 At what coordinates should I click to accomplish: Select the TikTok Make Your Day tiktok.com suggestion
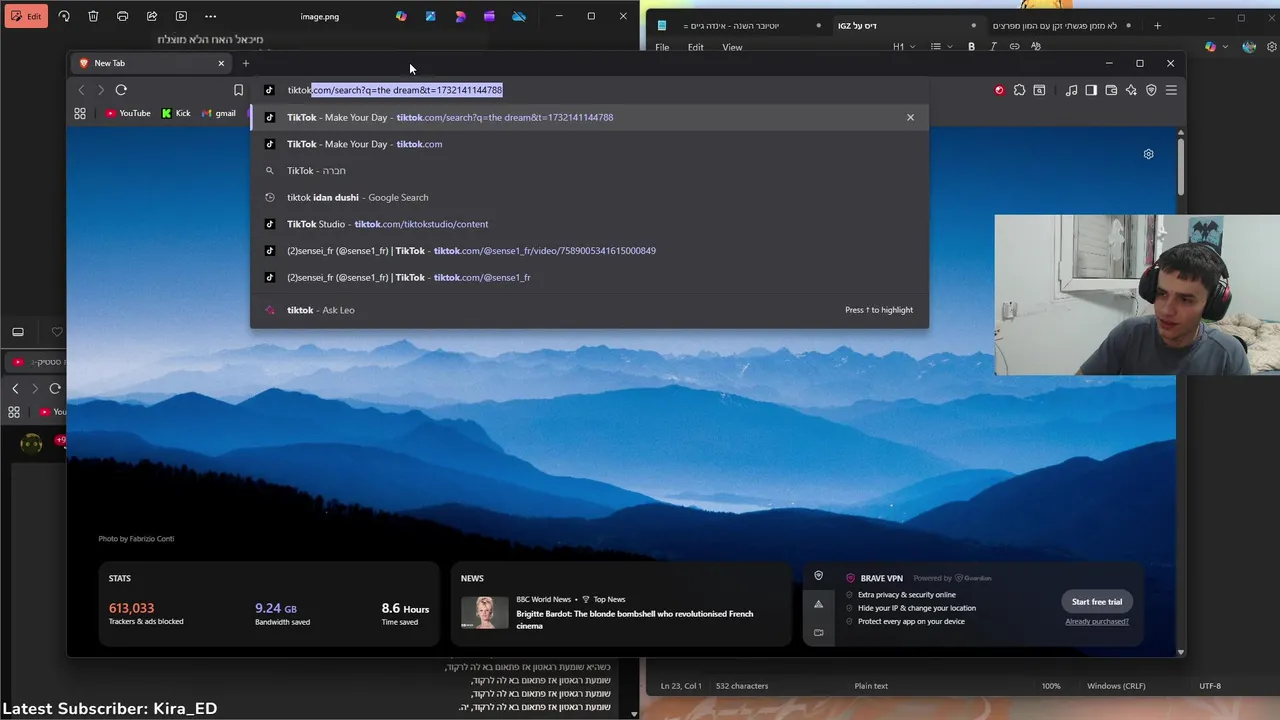click(589, 144)
